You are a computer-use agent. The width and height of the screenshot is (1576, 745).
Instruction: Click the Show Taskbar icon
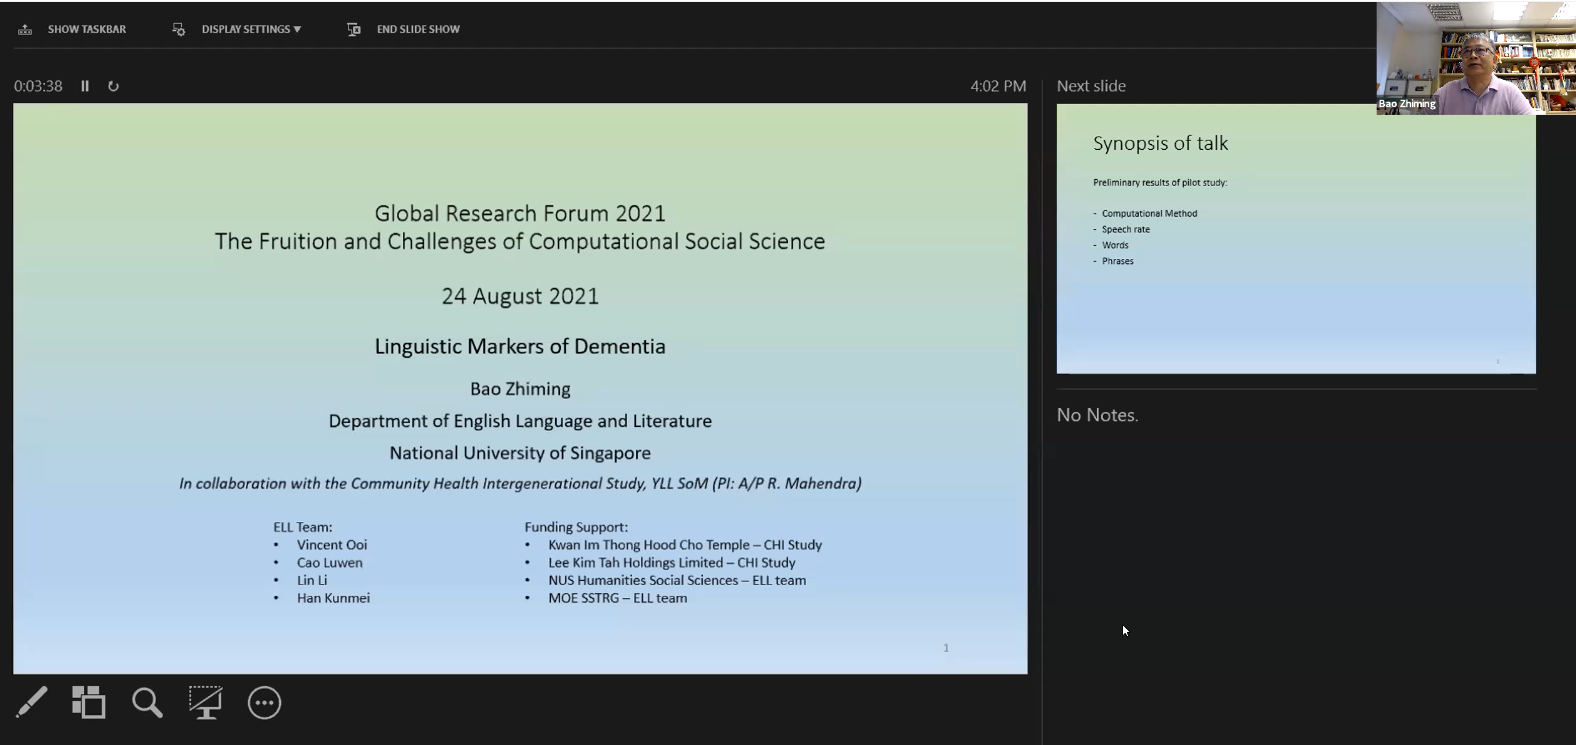(x=25, y=29)
